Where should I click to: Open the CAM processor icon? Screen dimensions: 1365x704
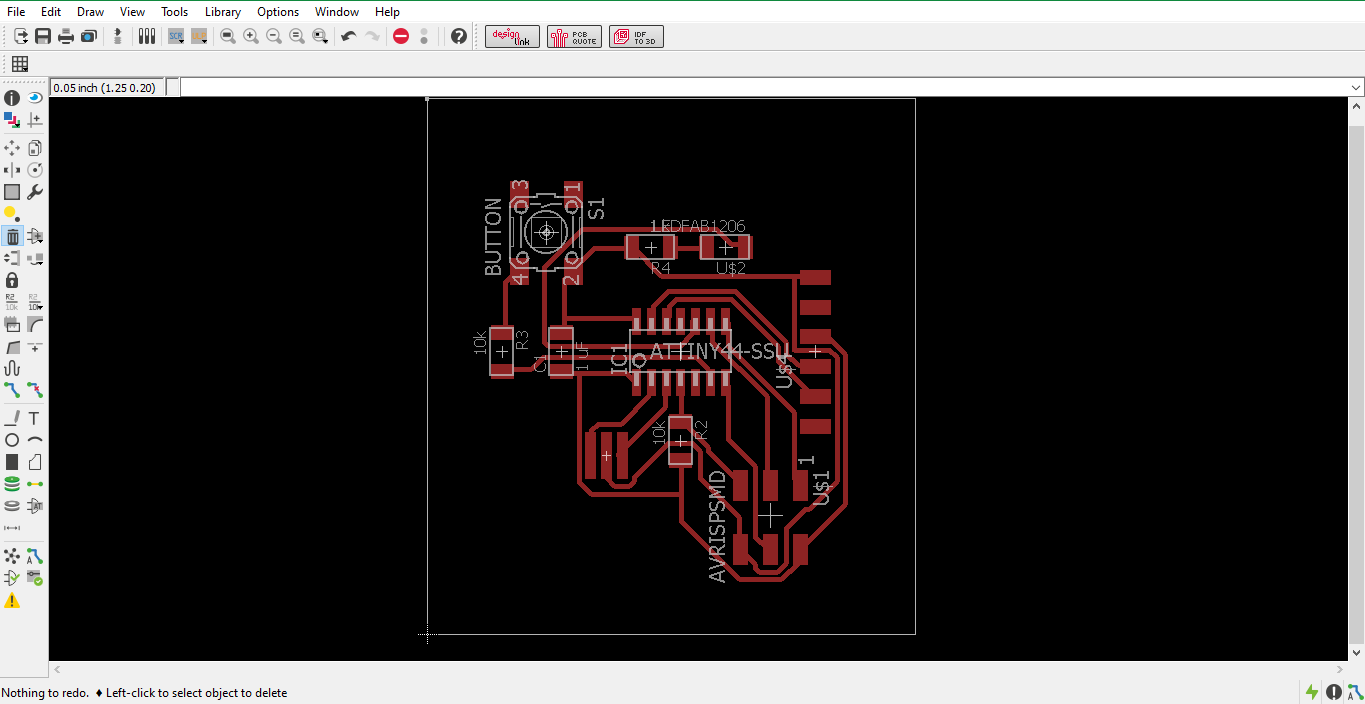pyautogui.click(x=89, y=36)
